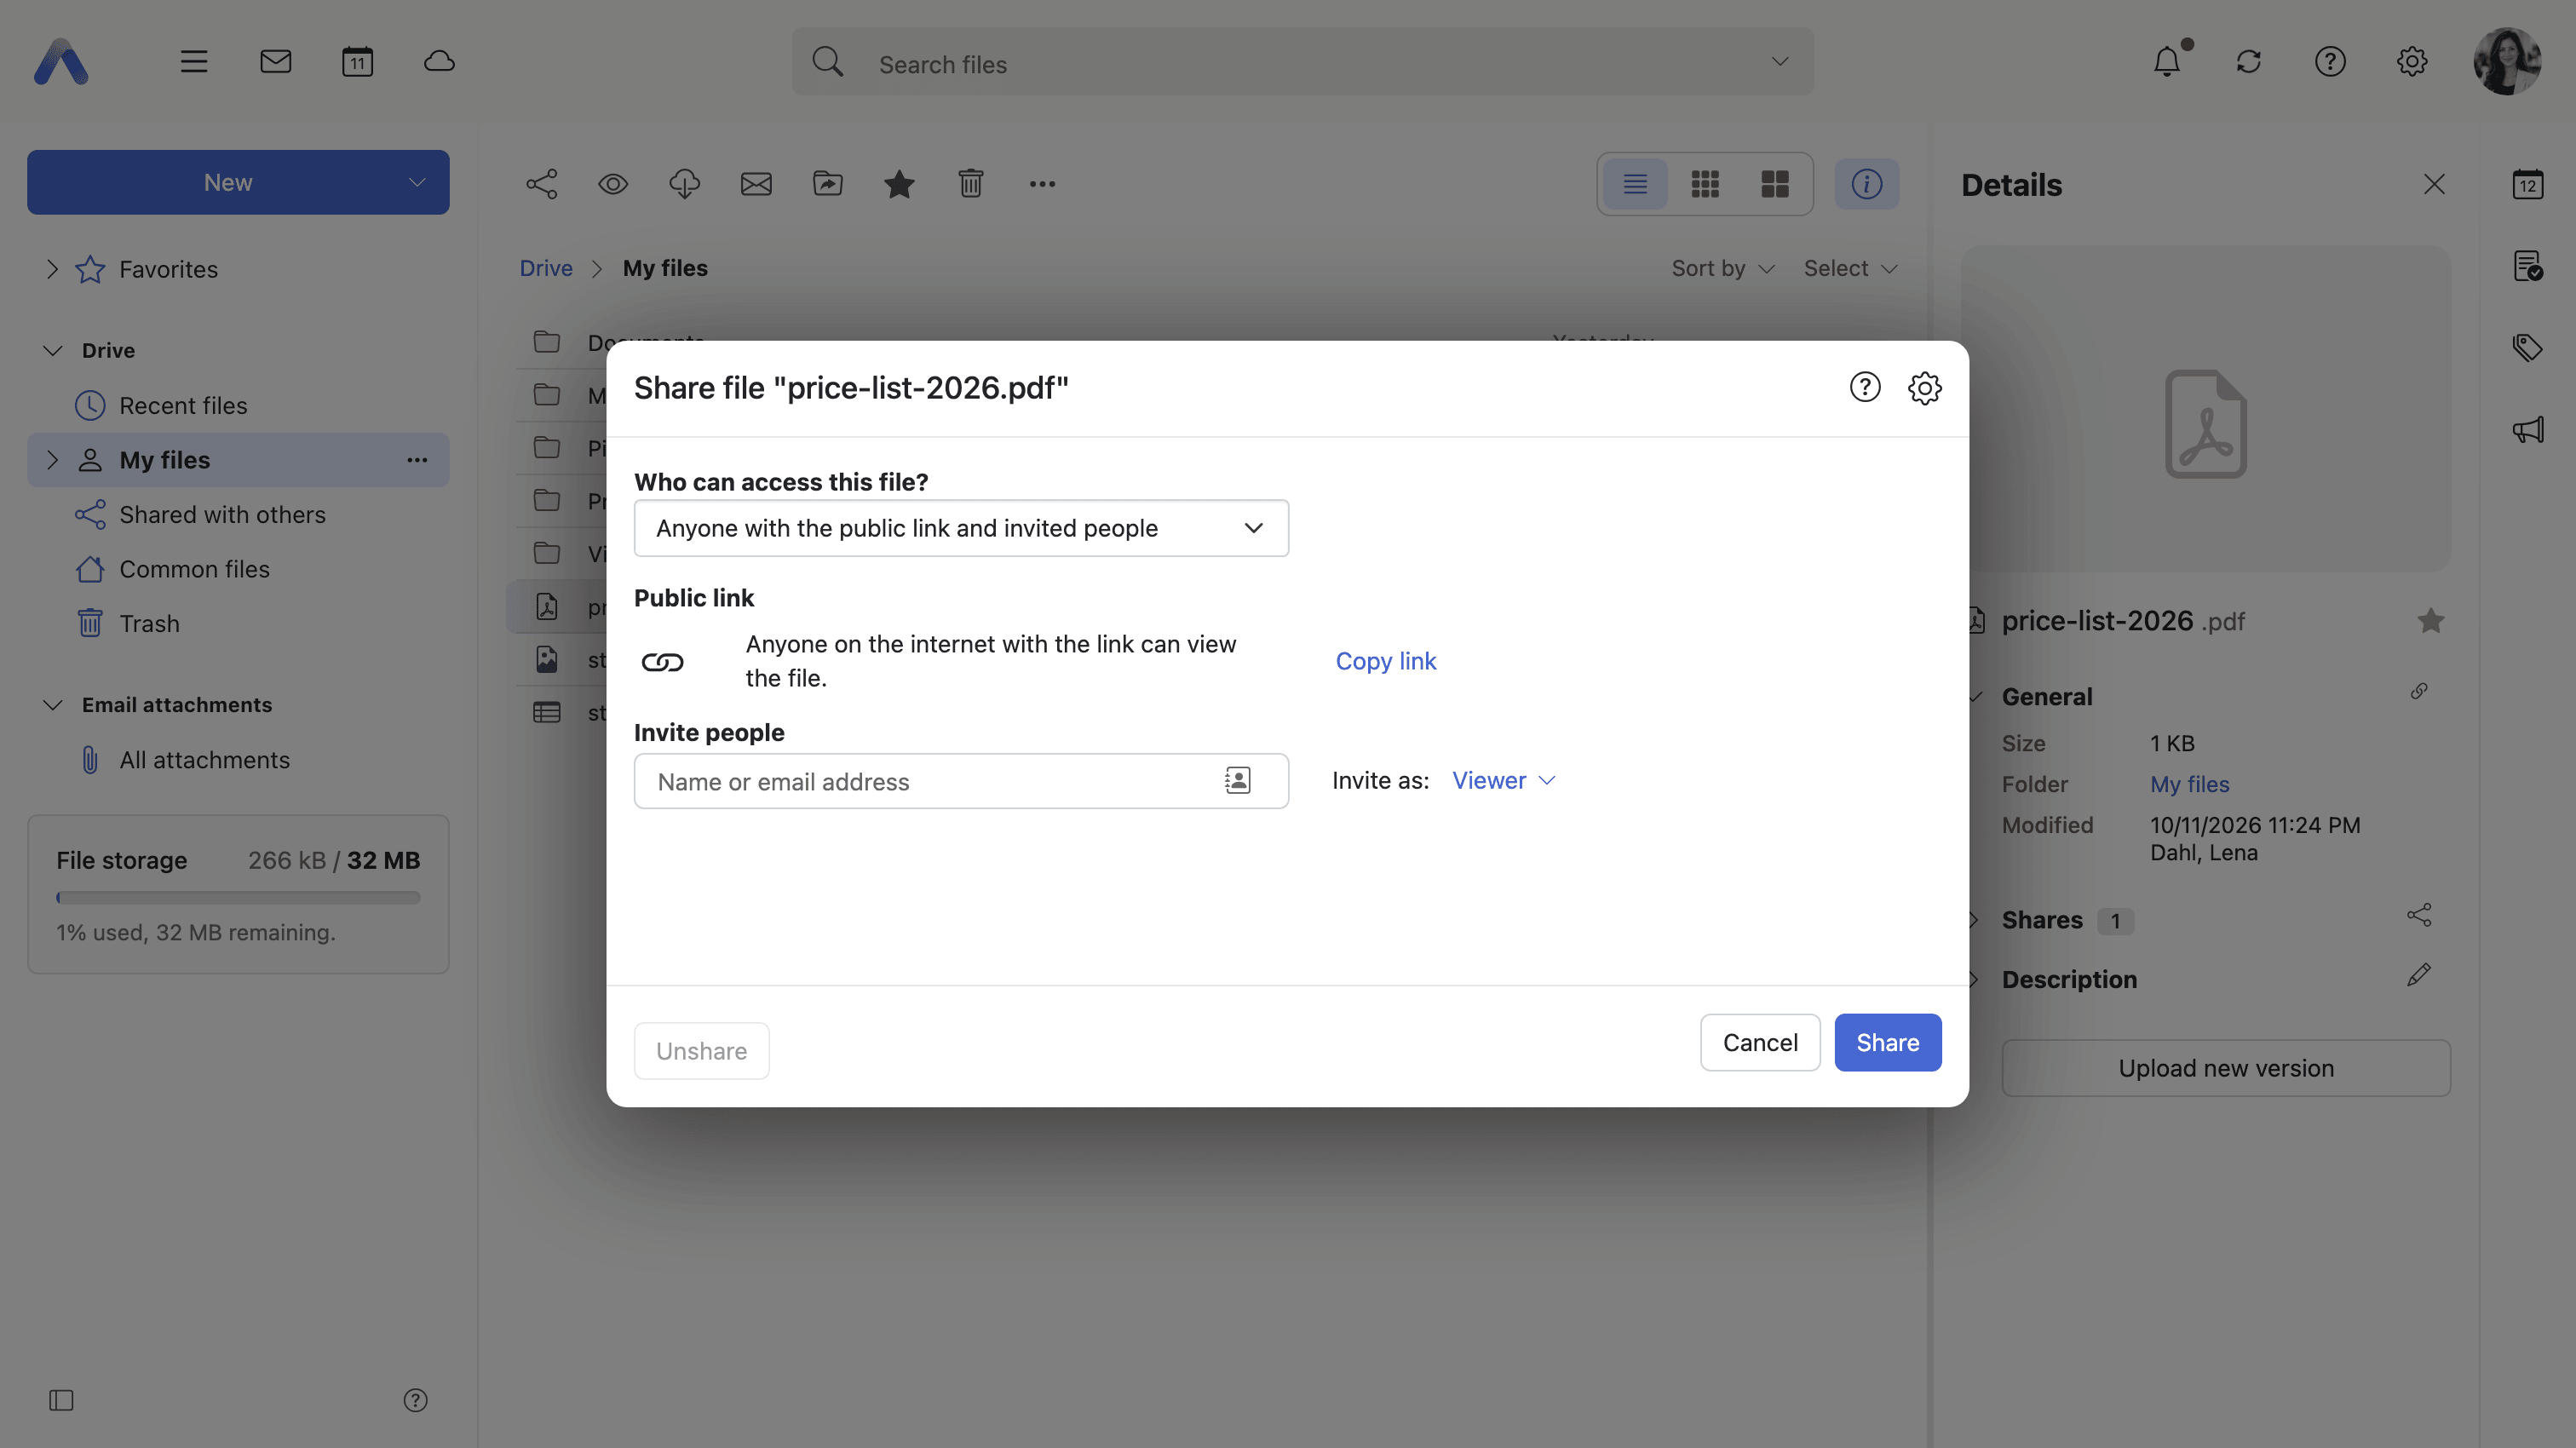
Task: Switch to tiles view layout
Action: [1775, 184]
